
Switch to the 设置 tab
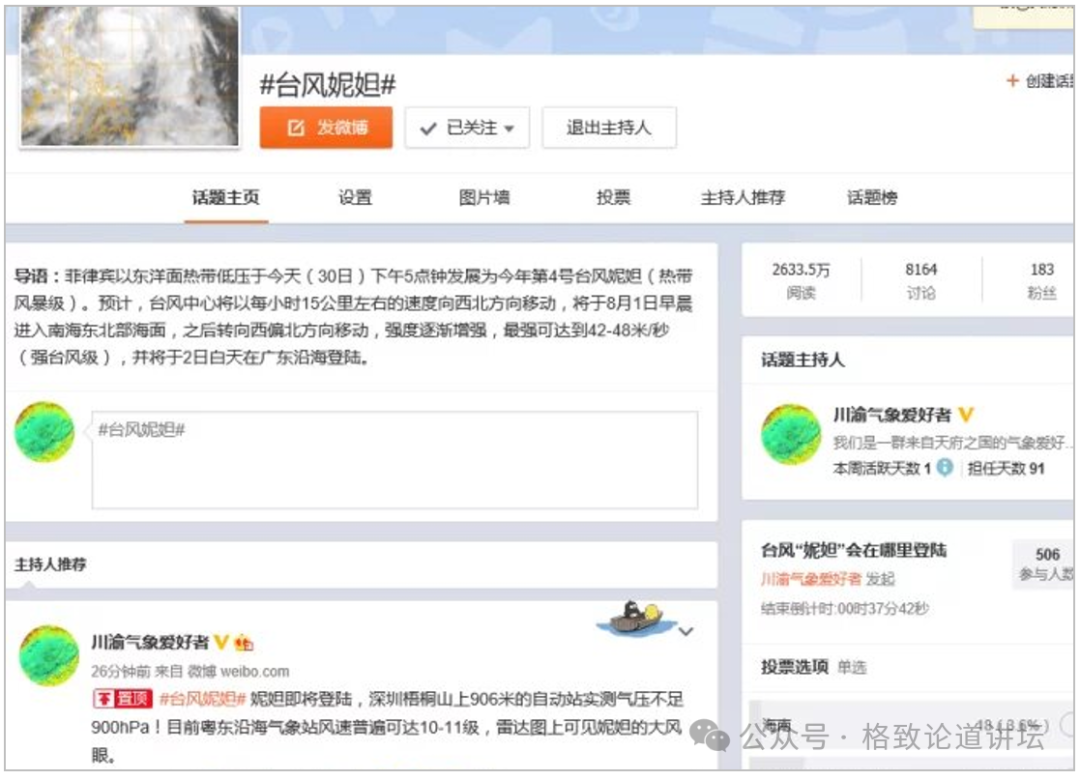(x=355, y=198)
